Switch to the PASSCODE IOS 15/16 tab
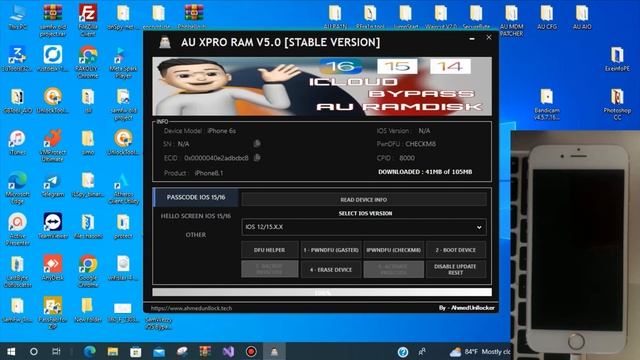This screenshot has width=640, height=360. coord(196,197)
